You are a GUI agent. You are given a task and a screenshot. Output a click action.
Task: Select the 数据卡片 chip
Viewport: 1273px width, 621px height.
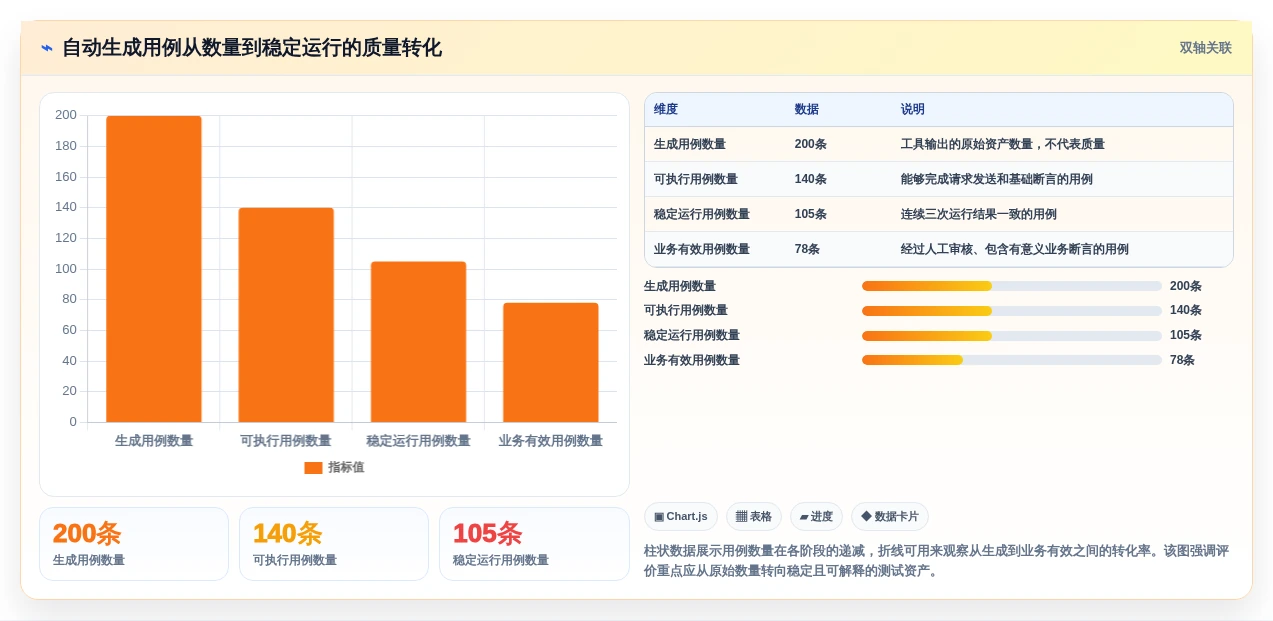pos(890,517)
